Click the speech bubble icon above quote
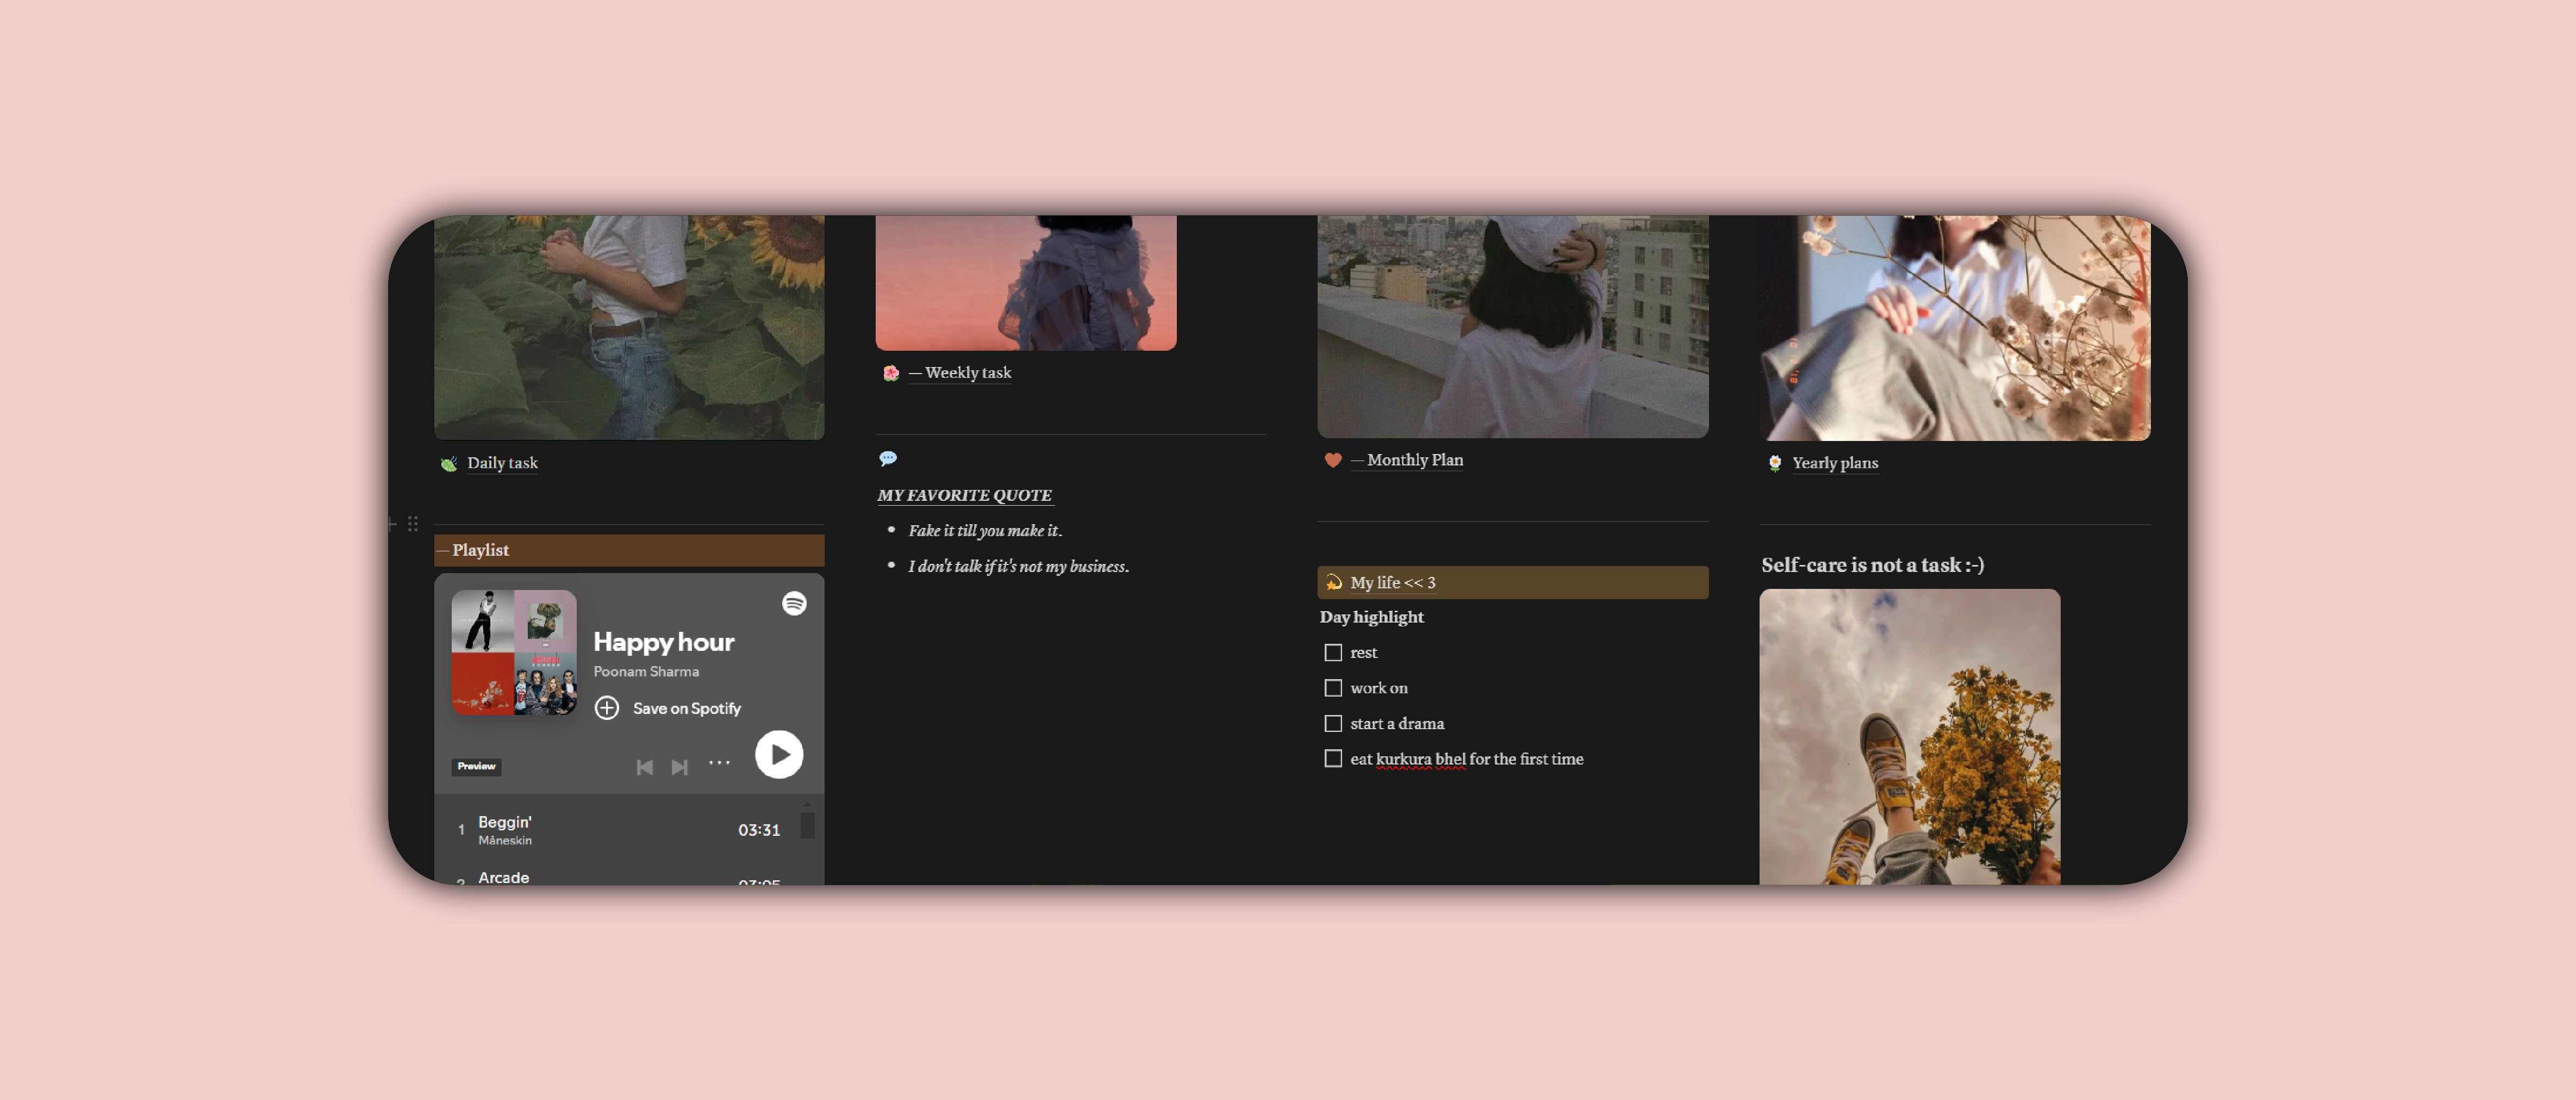This screenshot has width=2576, height=1100. point(888,458)
